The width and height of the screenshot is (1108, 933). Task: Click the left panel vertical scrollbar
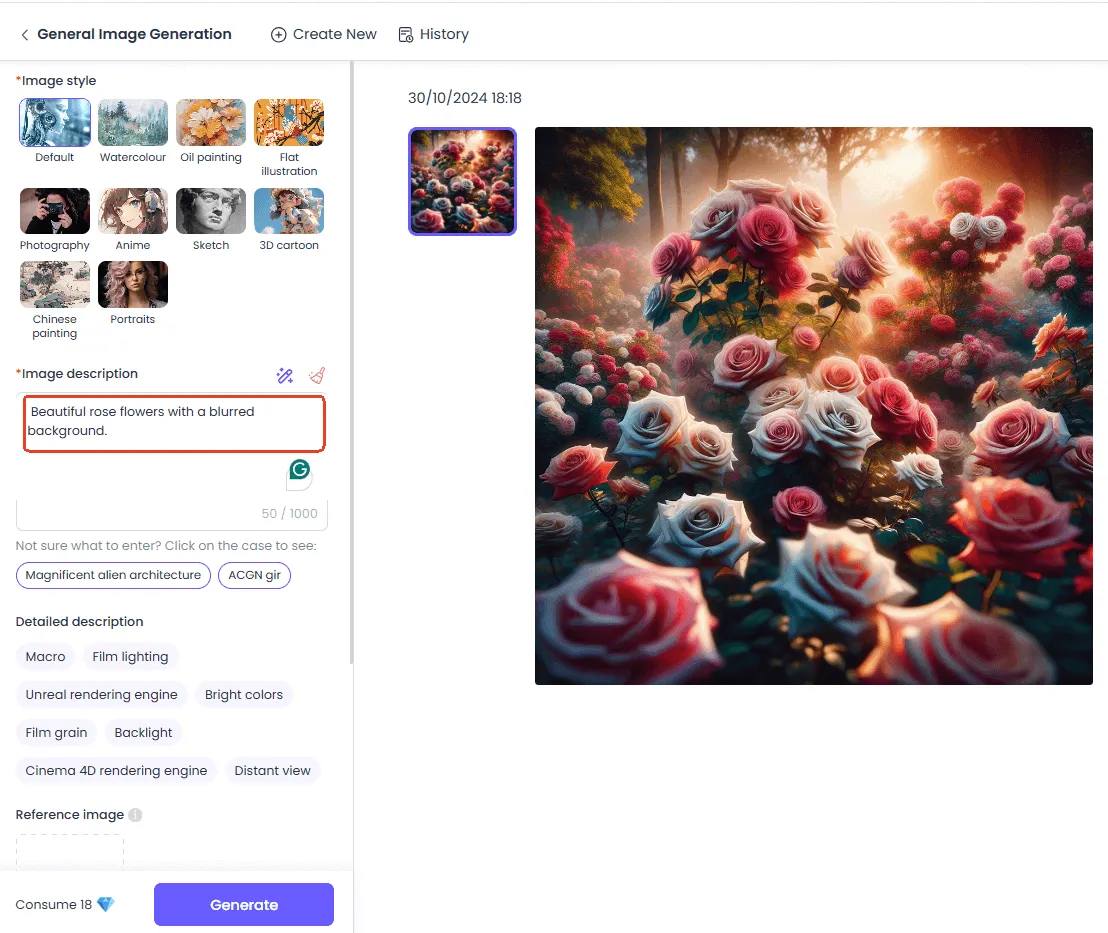point(351,364)
